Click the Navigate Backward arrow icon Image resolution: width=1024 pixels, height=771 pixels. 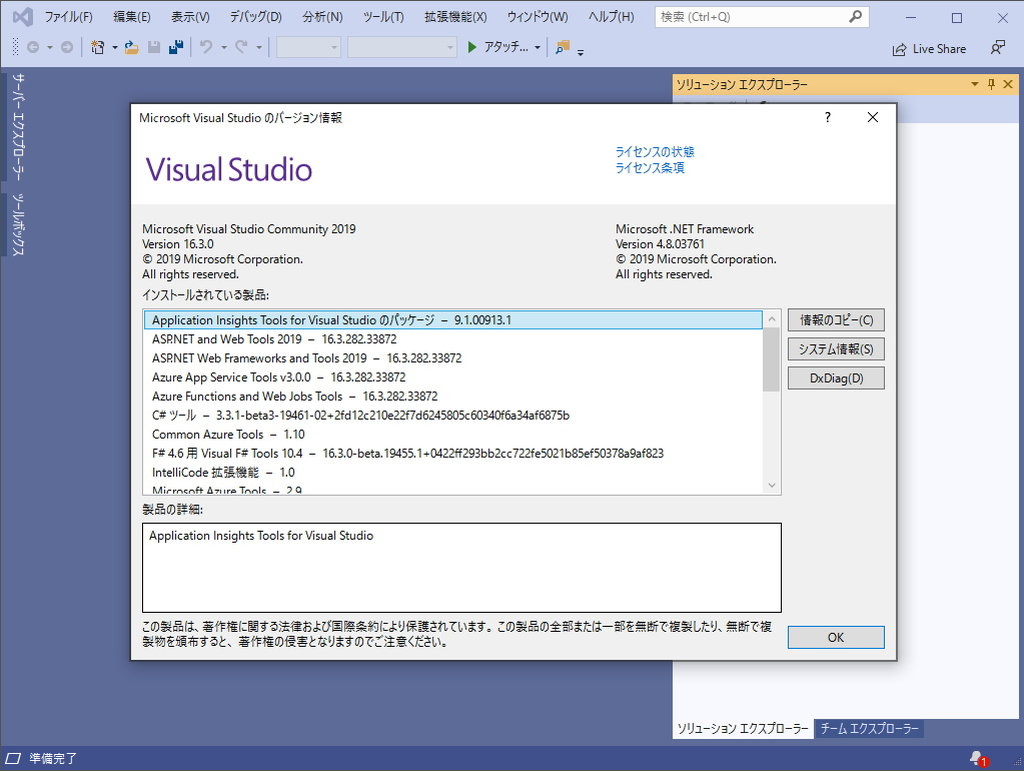35,48
